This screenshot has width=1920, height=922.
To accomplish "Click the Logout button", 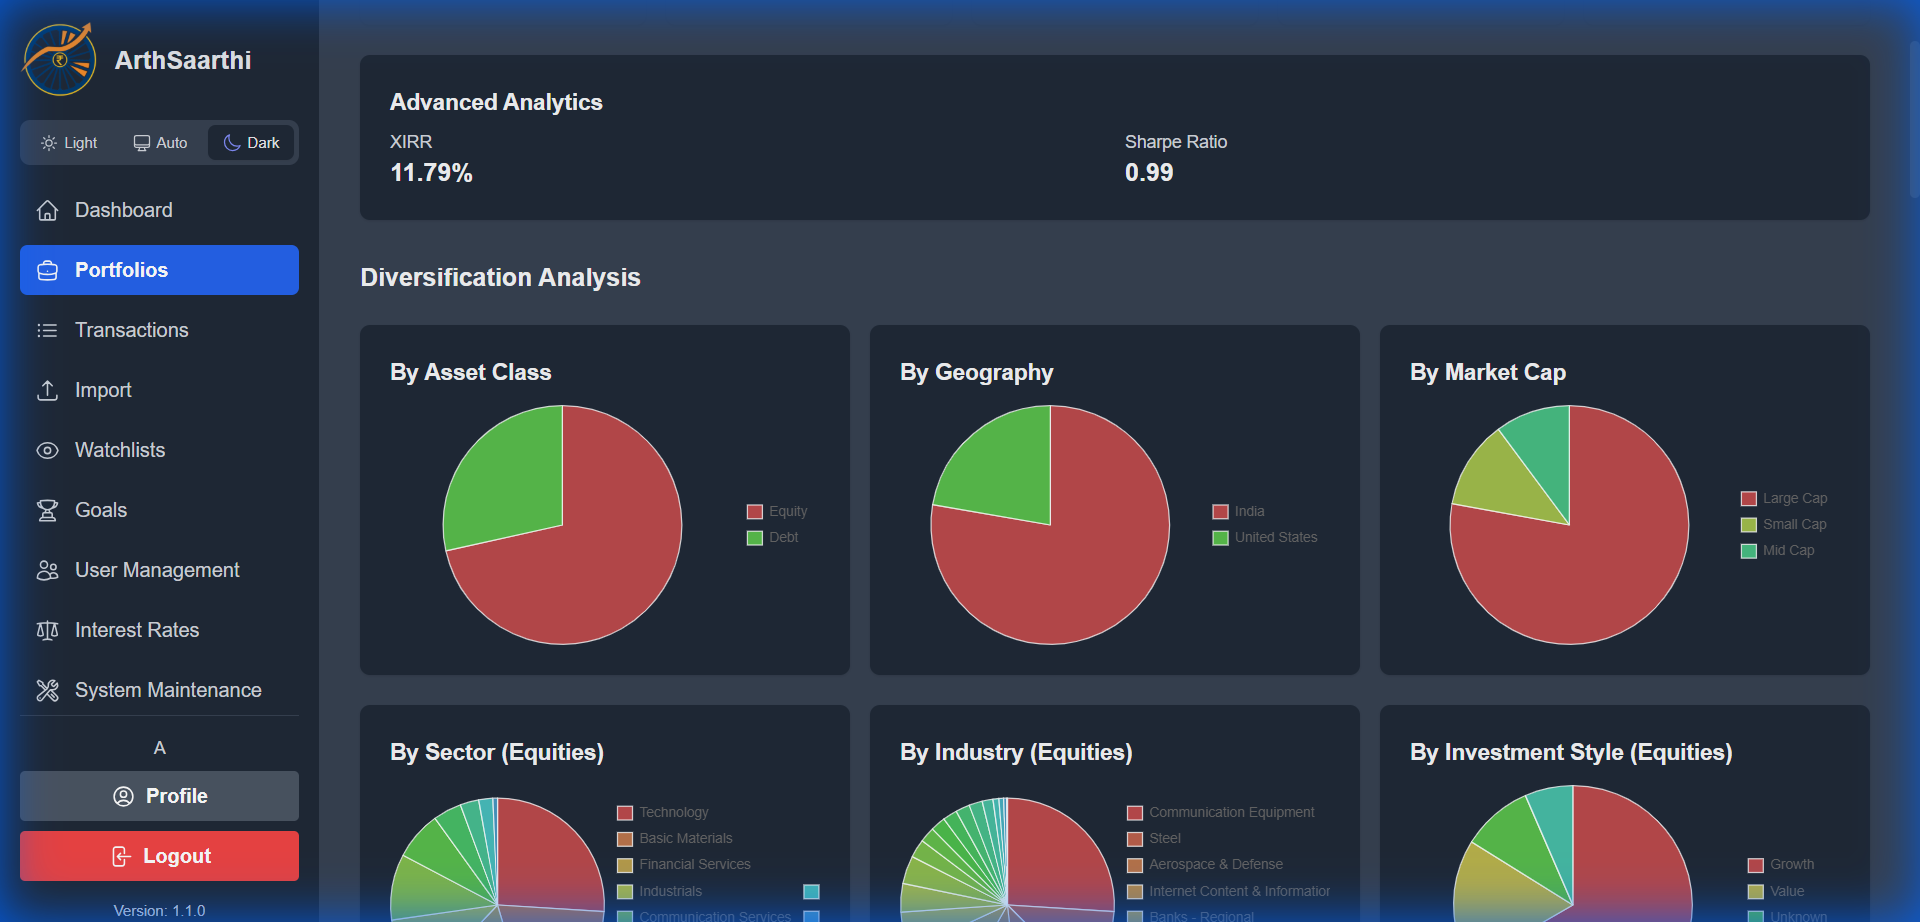I will pos(158,855).
